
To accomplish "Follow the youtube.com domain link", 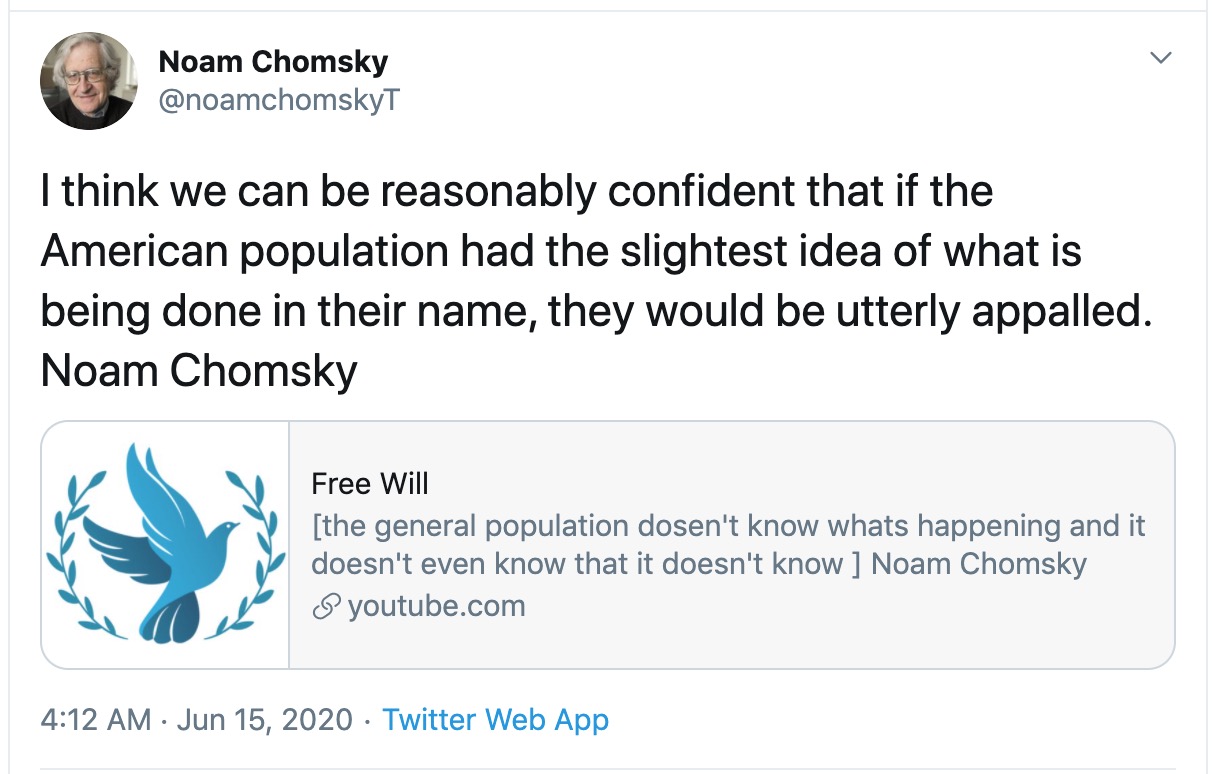I will point(436,606).
